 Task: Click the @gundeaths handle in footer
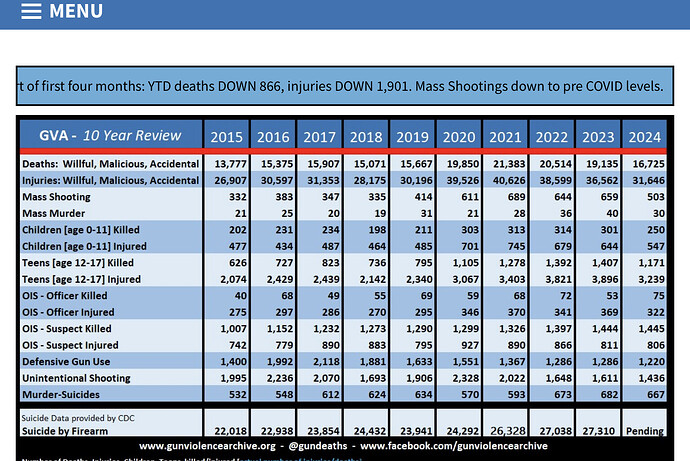coord(318,446)
